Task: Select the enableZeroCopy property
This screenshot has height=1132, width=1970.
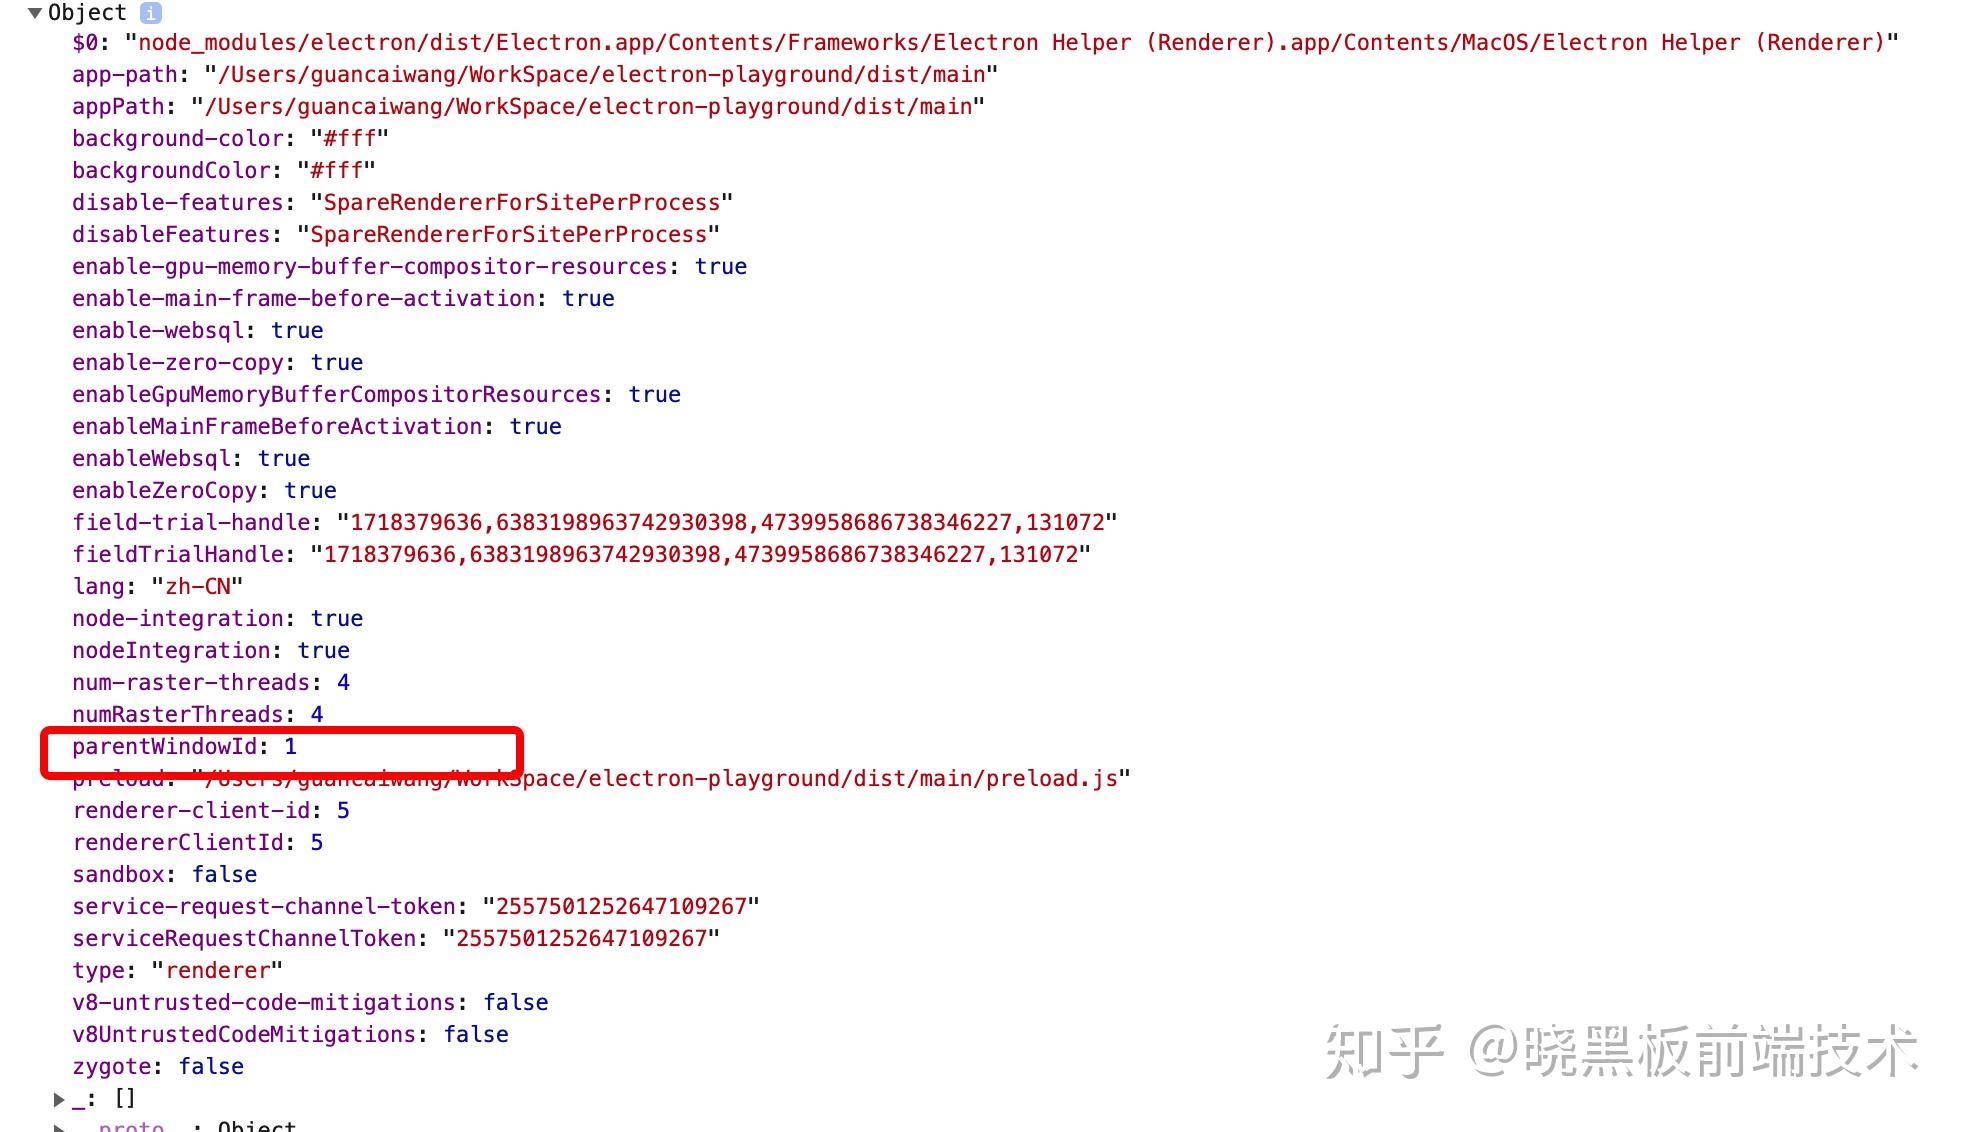Action: click(x=204, y=490)
